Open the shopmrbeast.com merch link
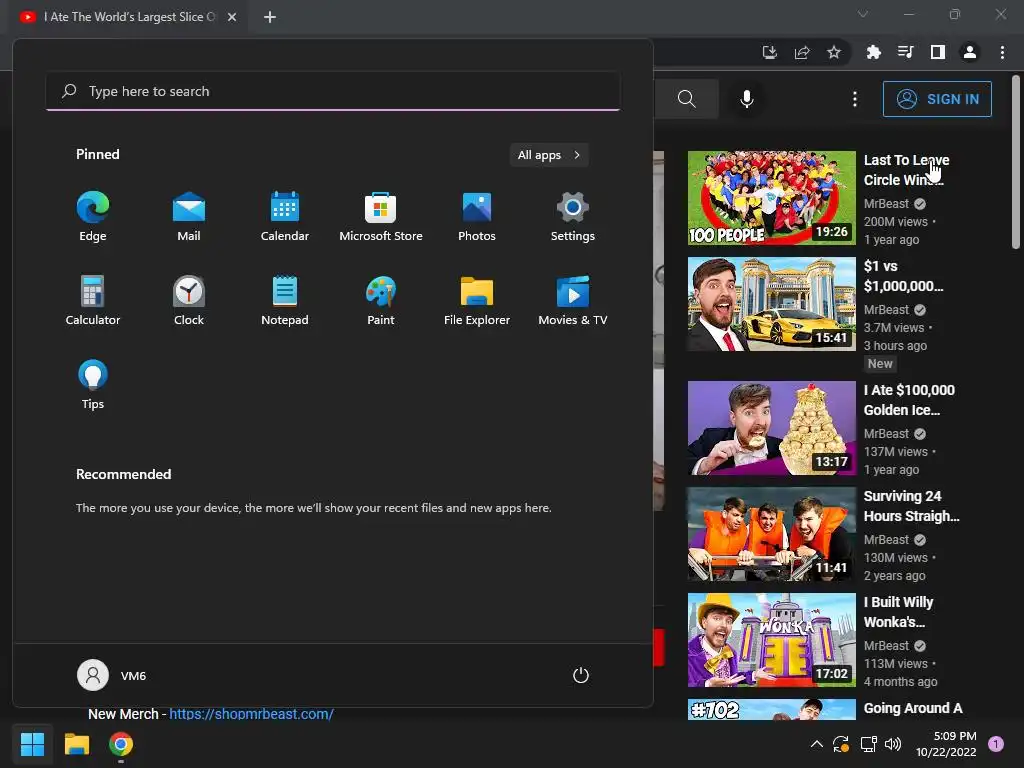This screenshot has width=1024, height=768. tap(251, 714)
